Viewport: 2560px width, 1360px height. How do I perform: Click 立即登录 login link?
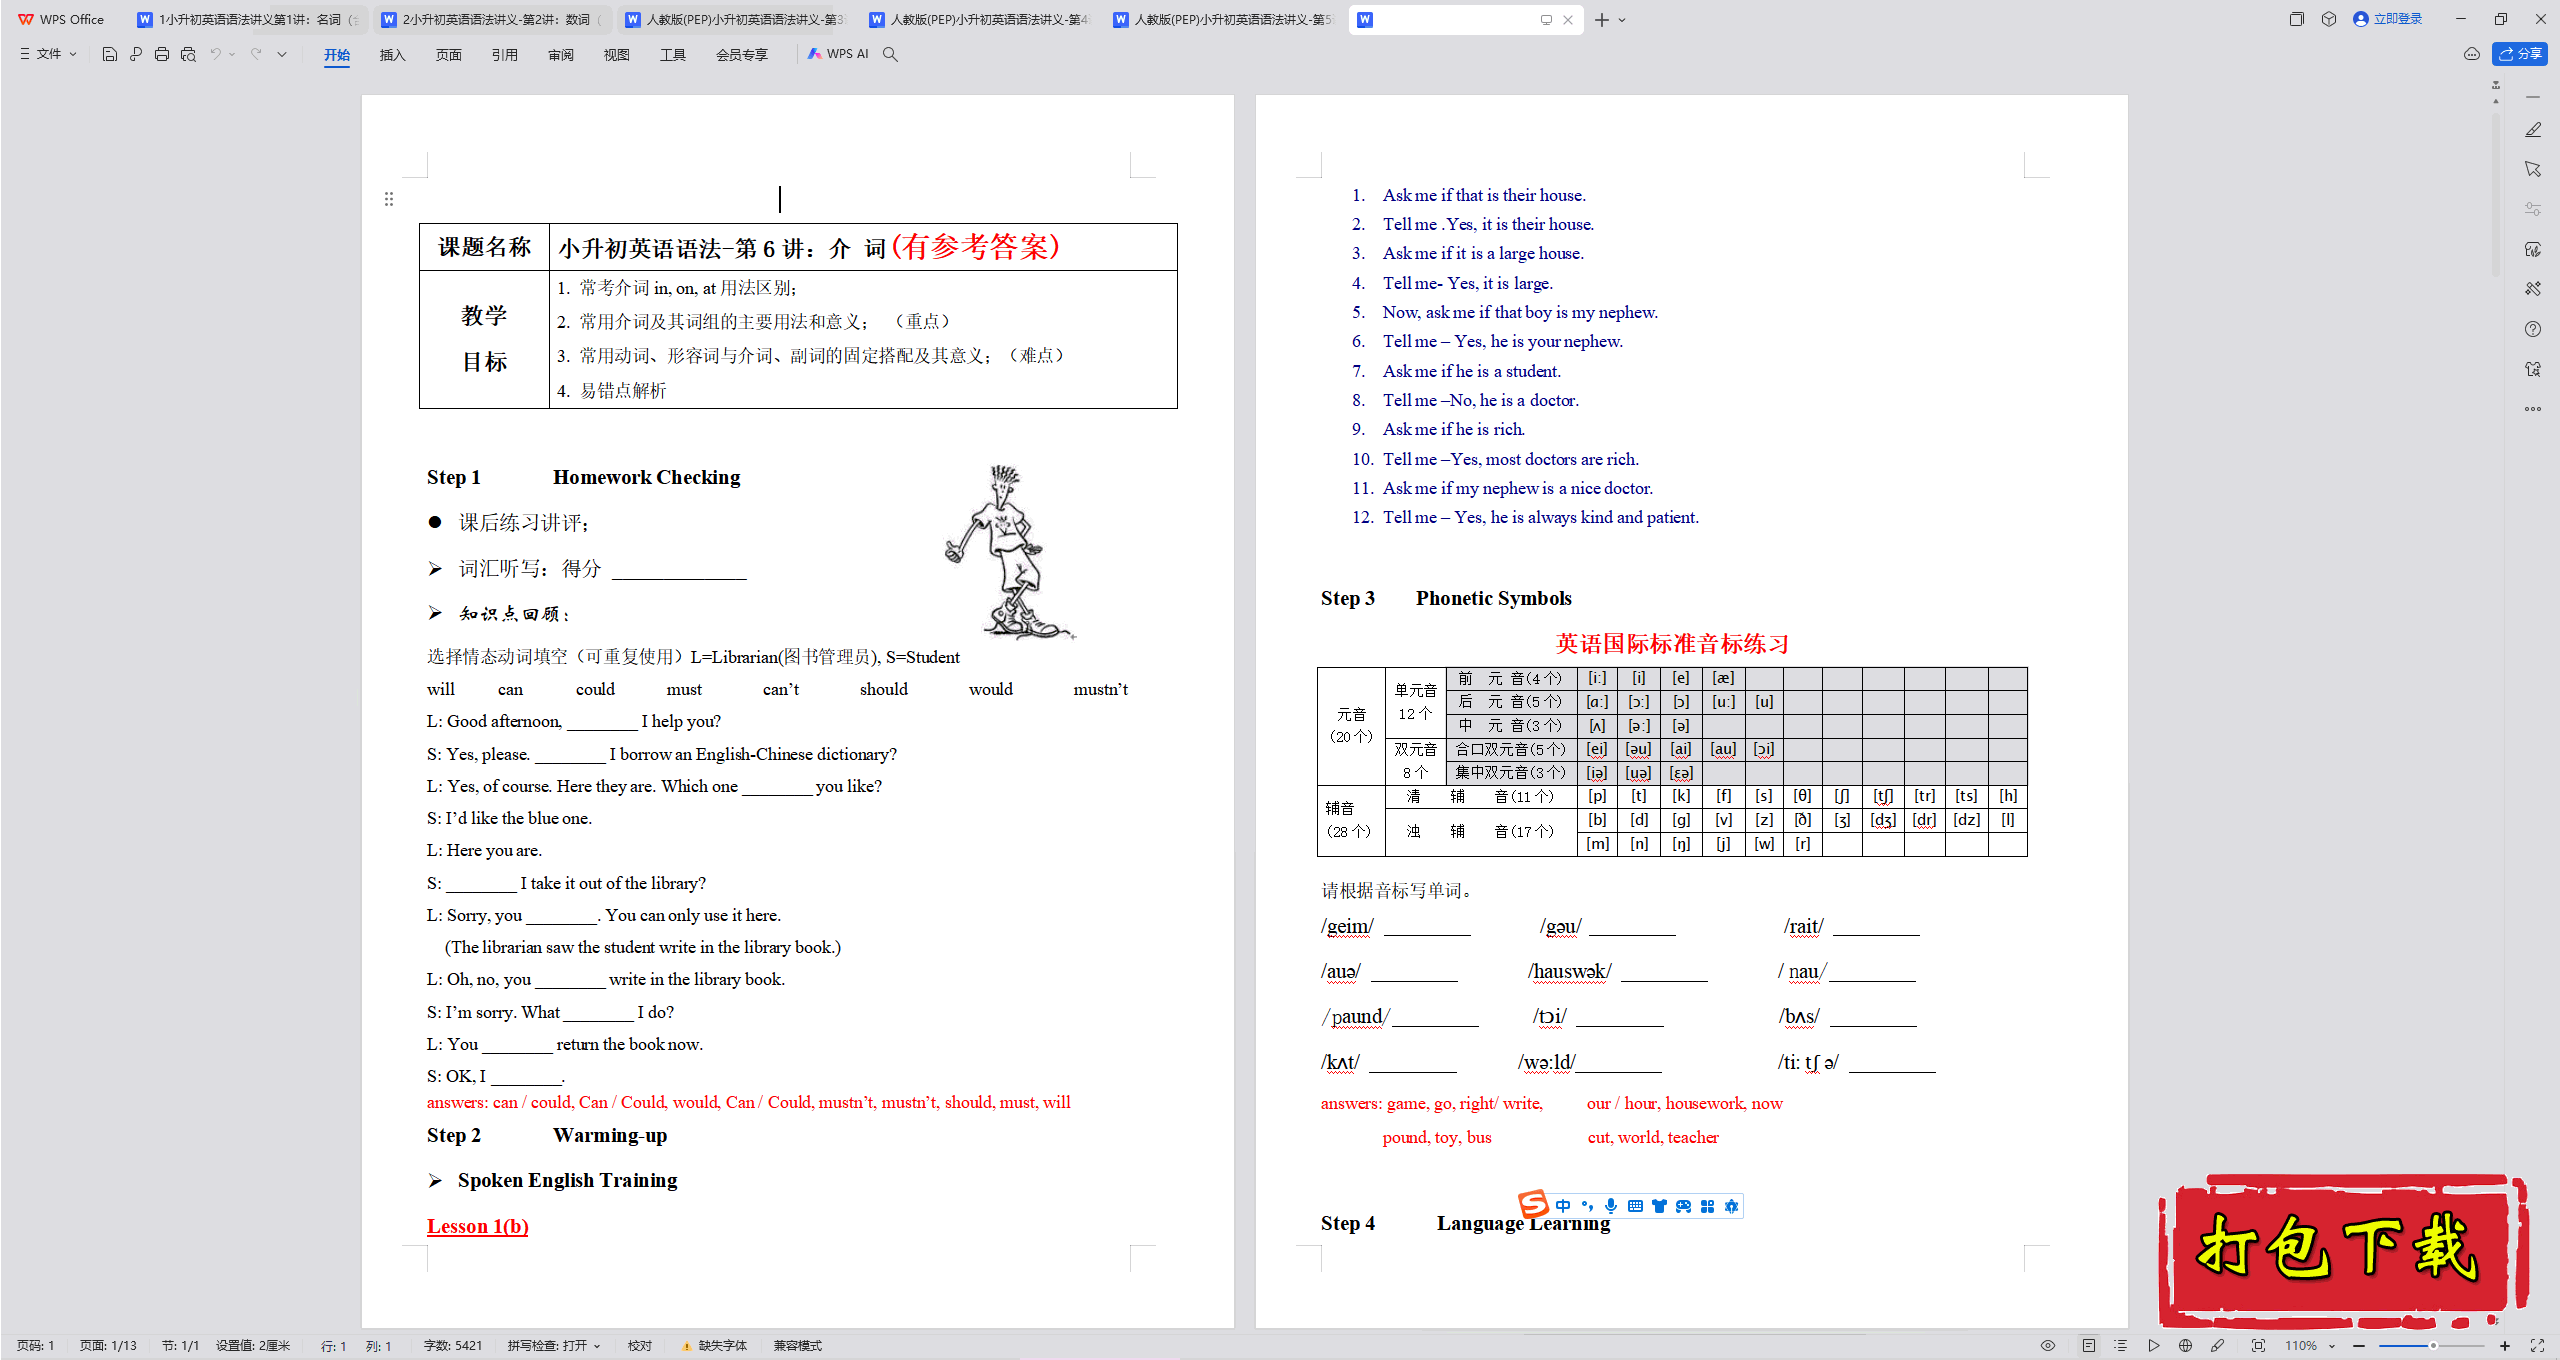pyautogui.click(x=2388, y=19)
